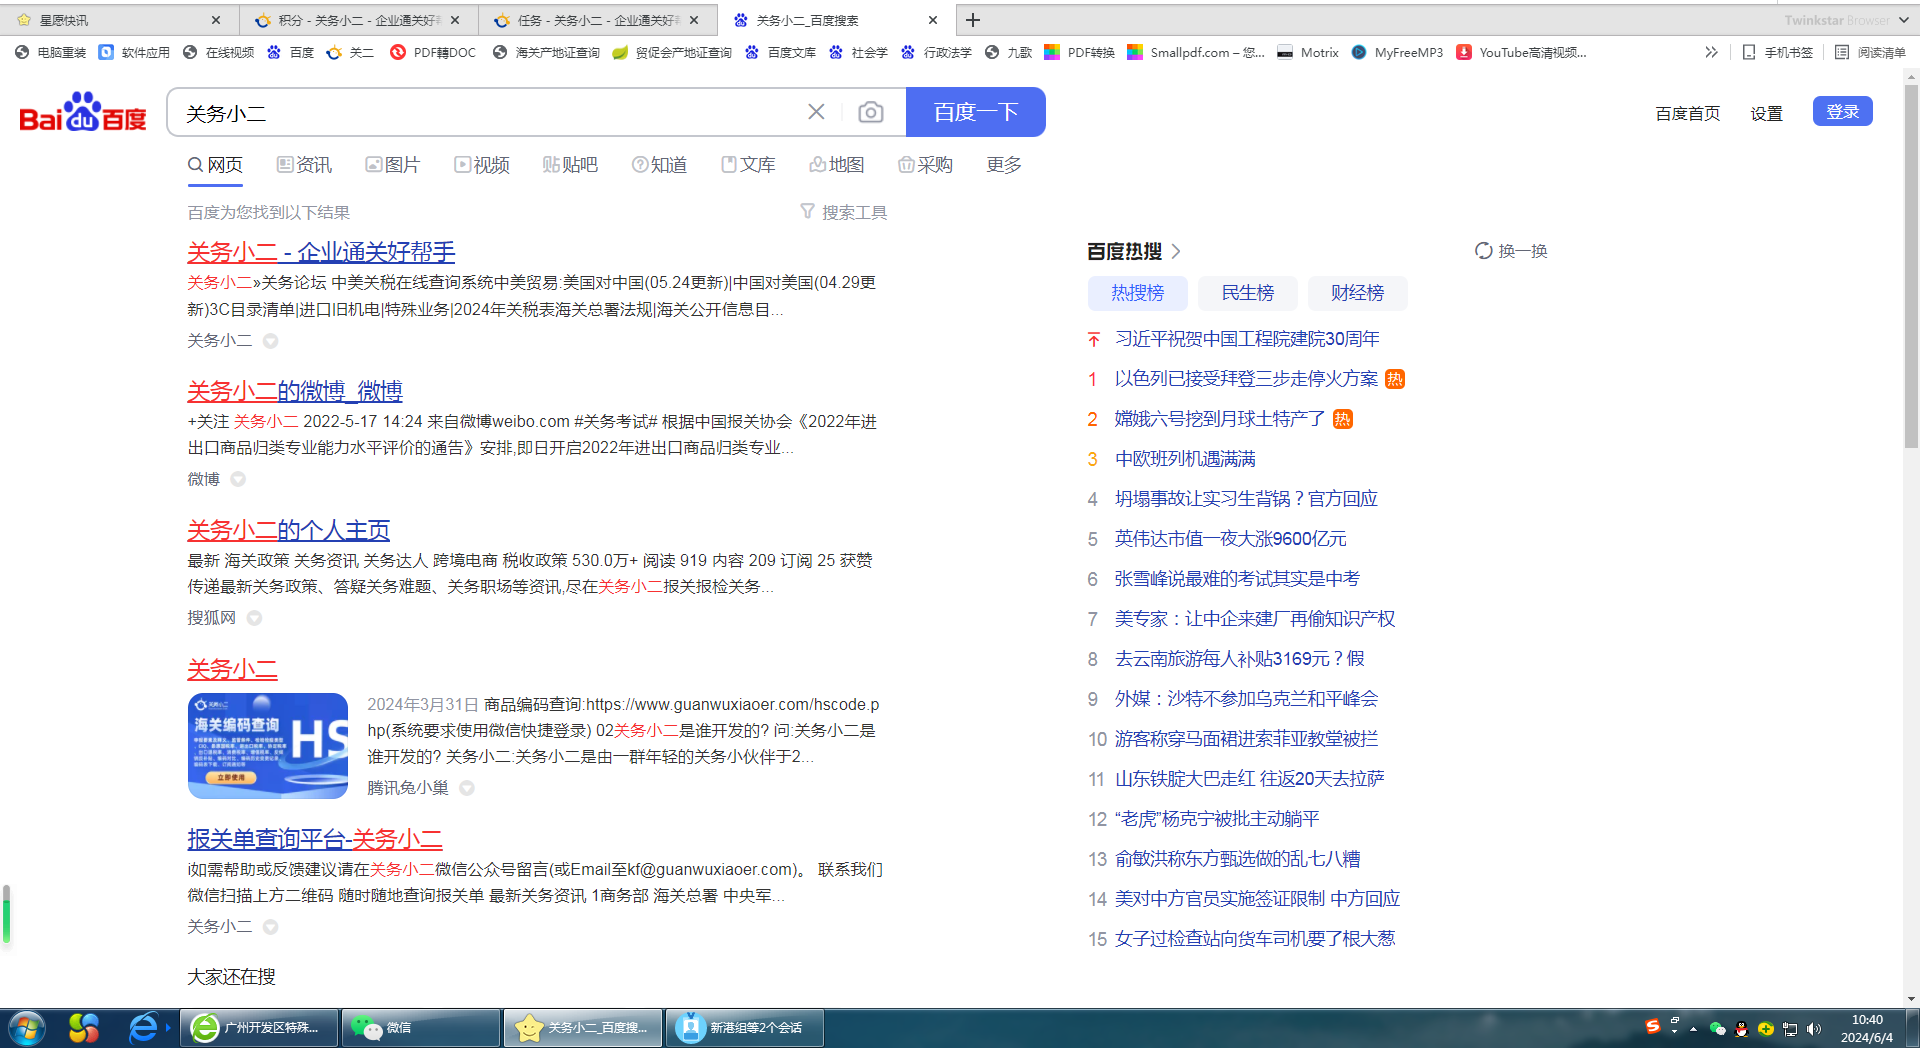Open the MyFreeMP3 bookmark
1920x1048 pixels.
click(x=1397, y=52)
